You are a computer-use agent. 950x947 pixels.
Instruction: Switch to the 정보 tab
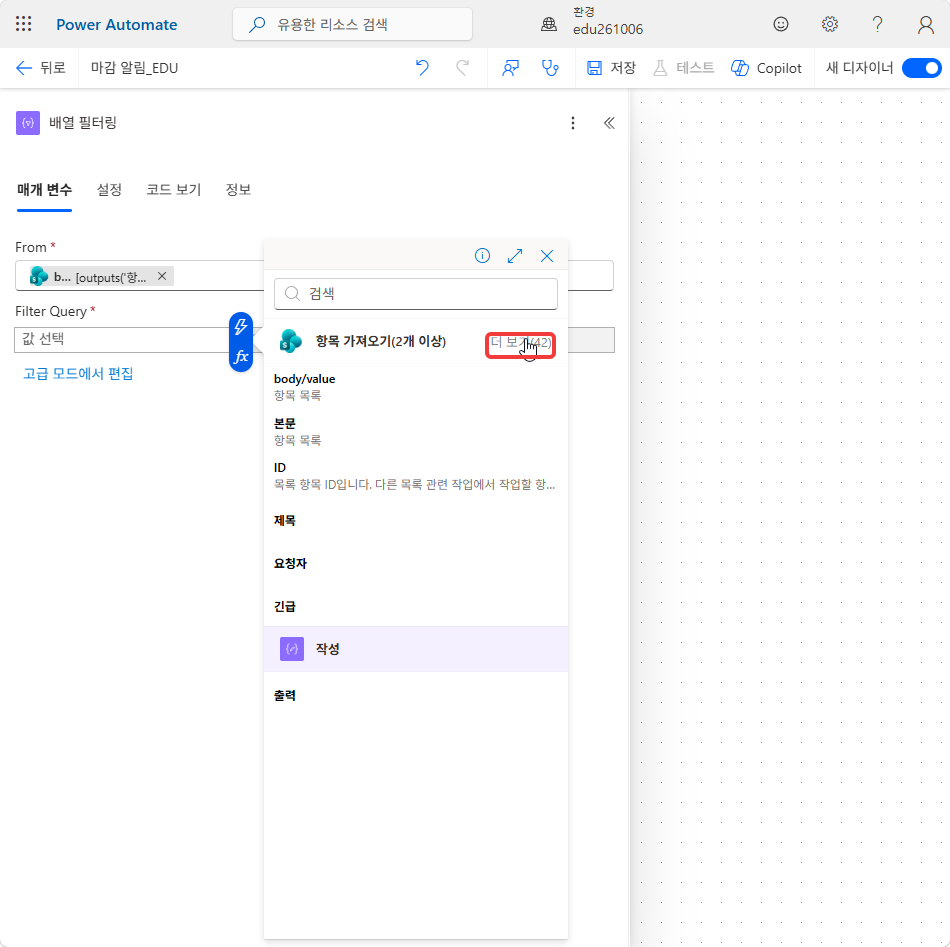(x=238, y=190)
